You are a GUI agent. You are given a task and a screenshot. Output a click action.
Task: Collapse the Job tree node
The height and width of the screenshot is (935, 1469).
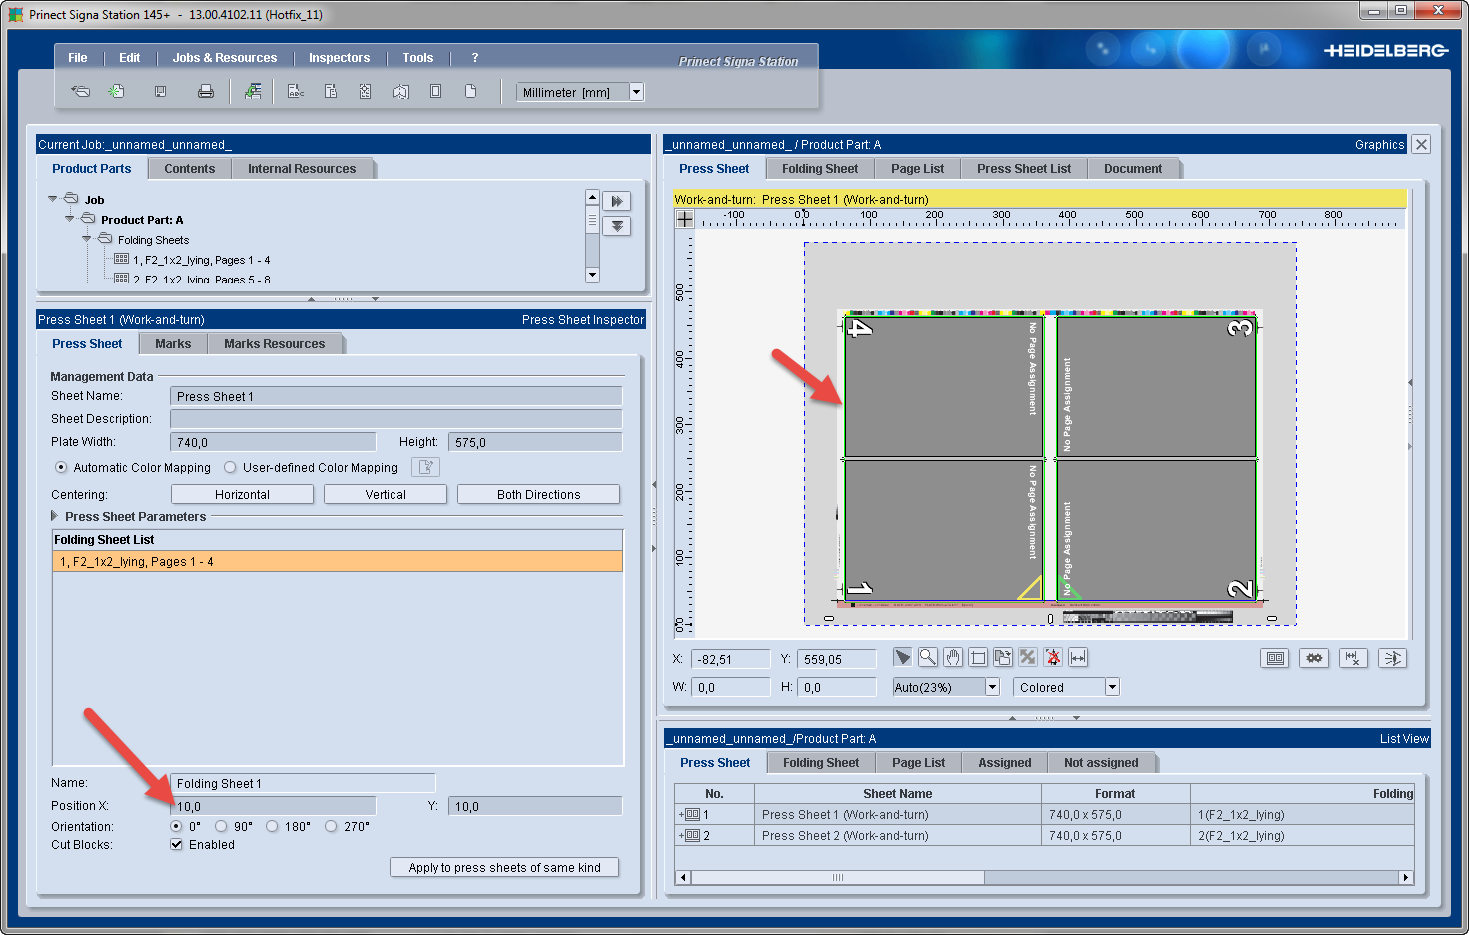(x=52, y=199)
